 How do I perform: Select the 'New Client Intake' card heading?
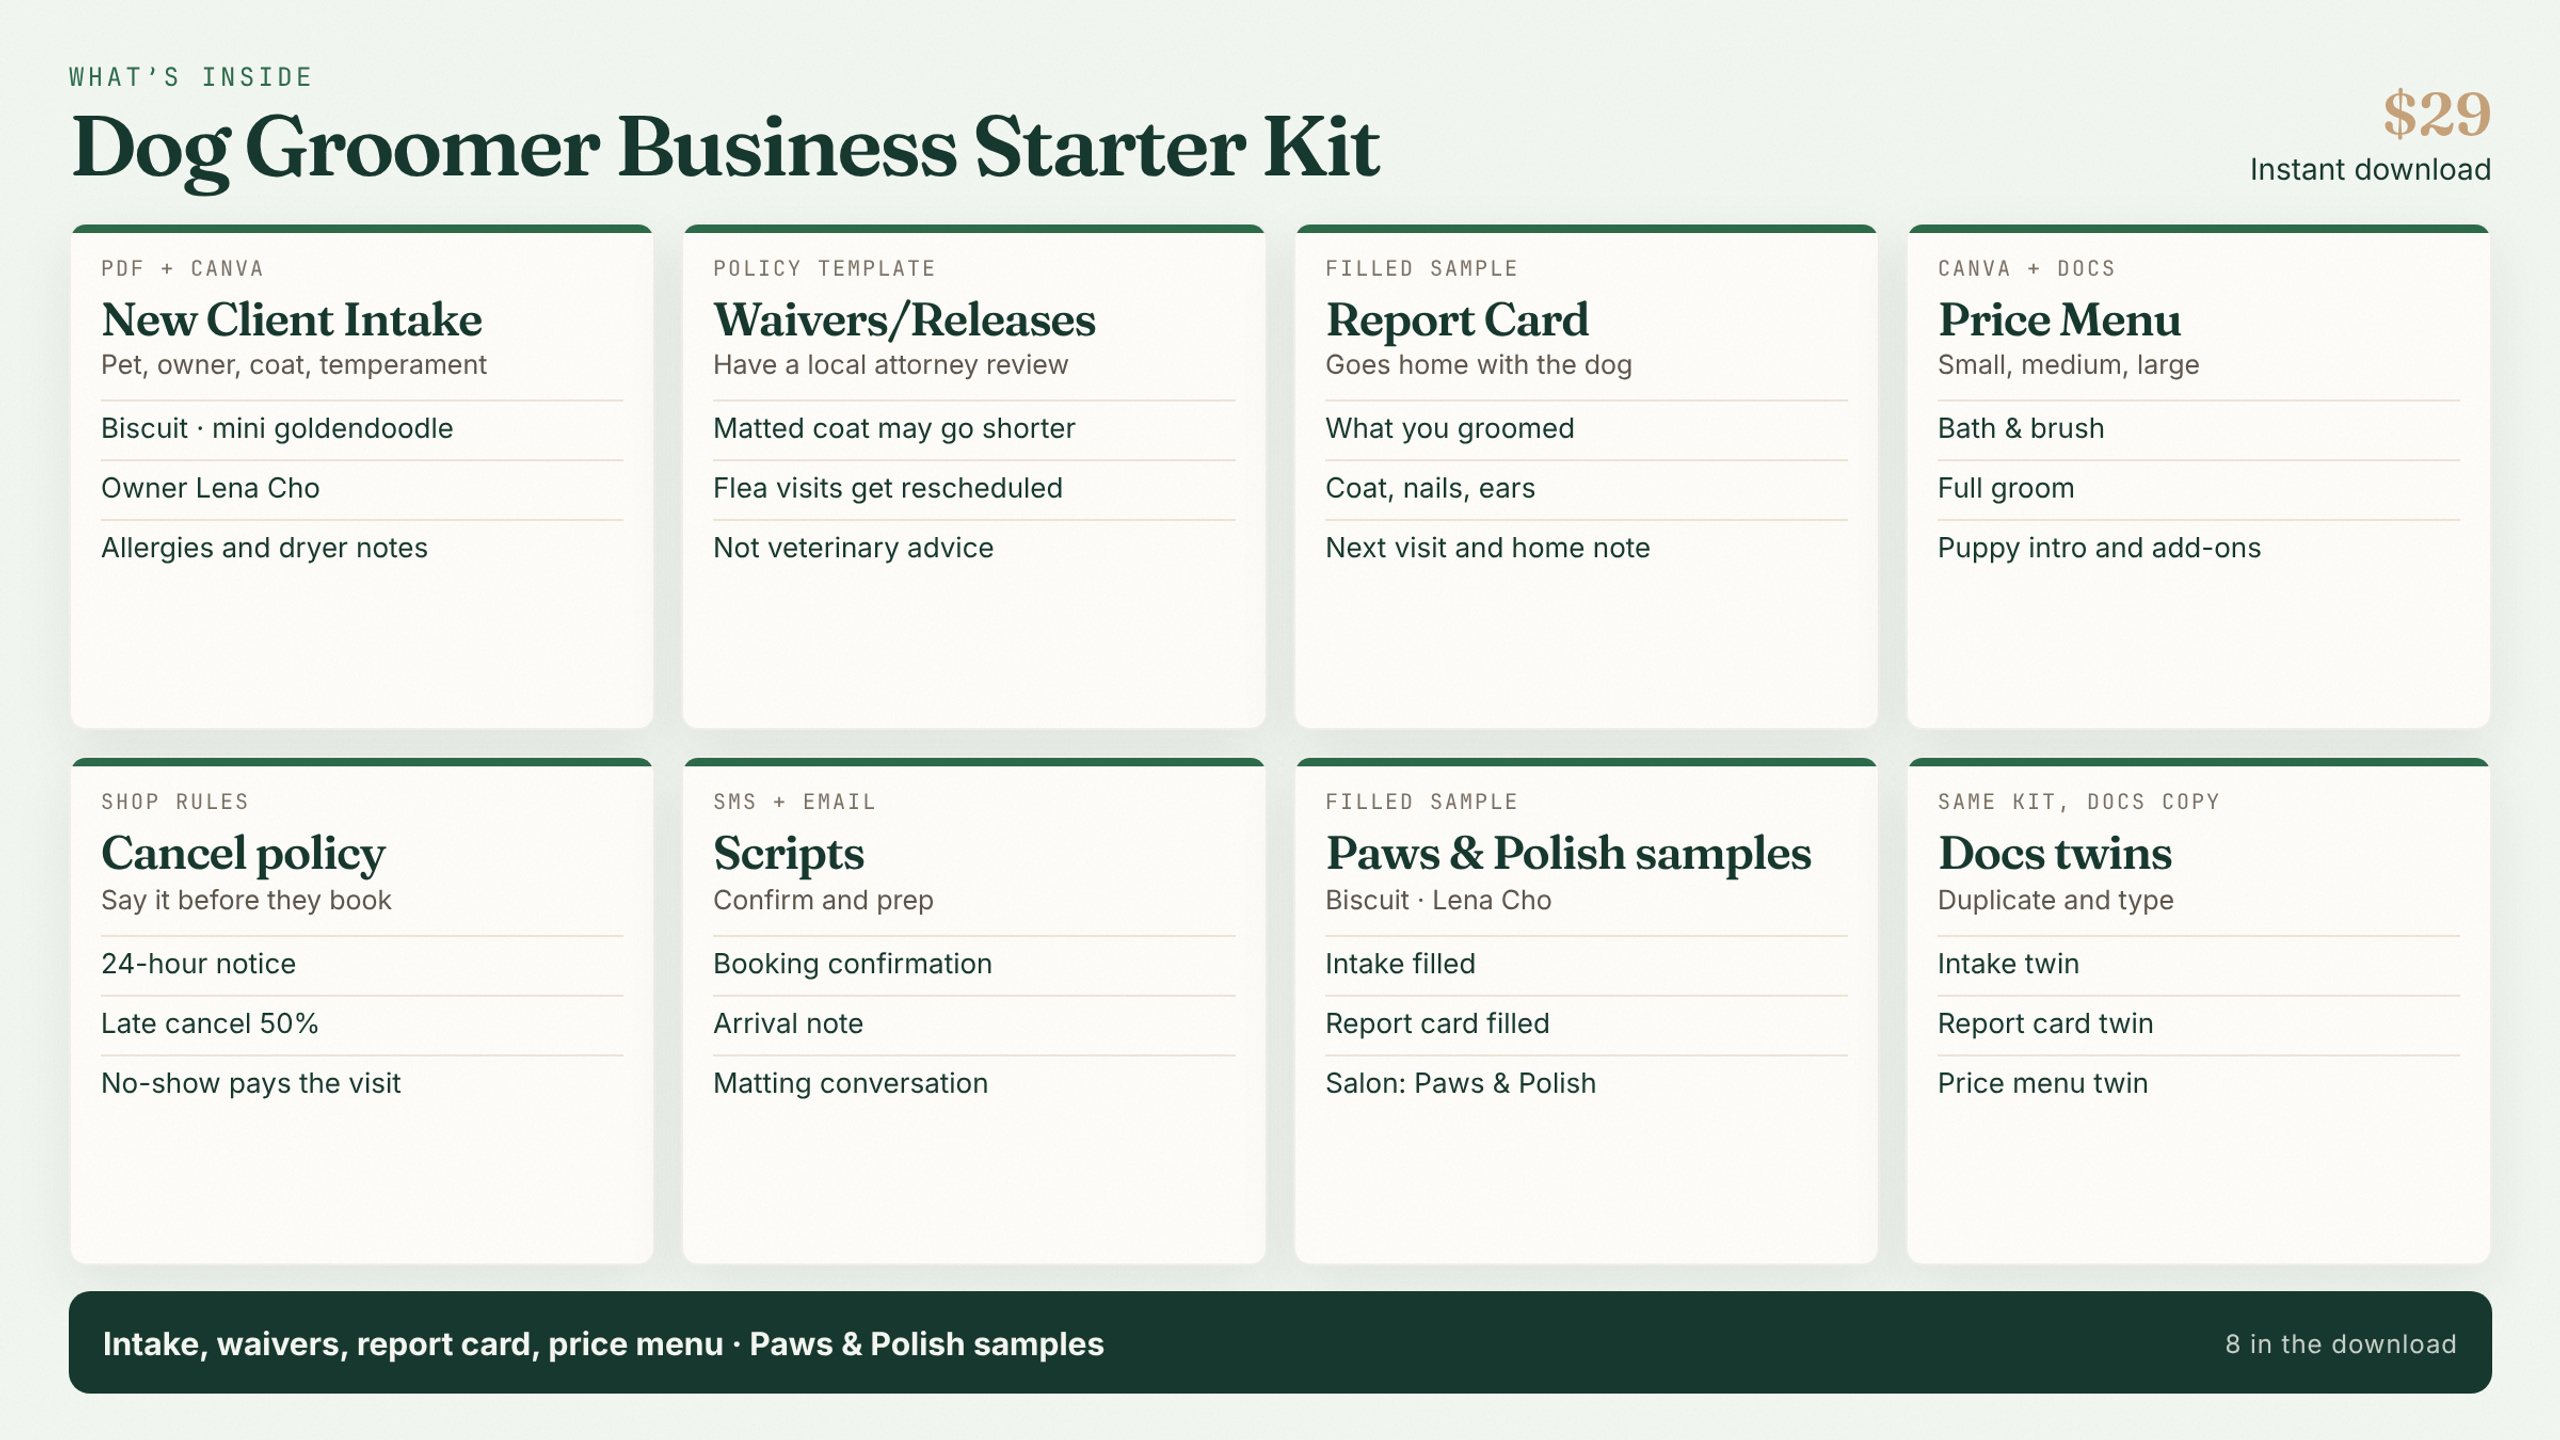point(291,320)
